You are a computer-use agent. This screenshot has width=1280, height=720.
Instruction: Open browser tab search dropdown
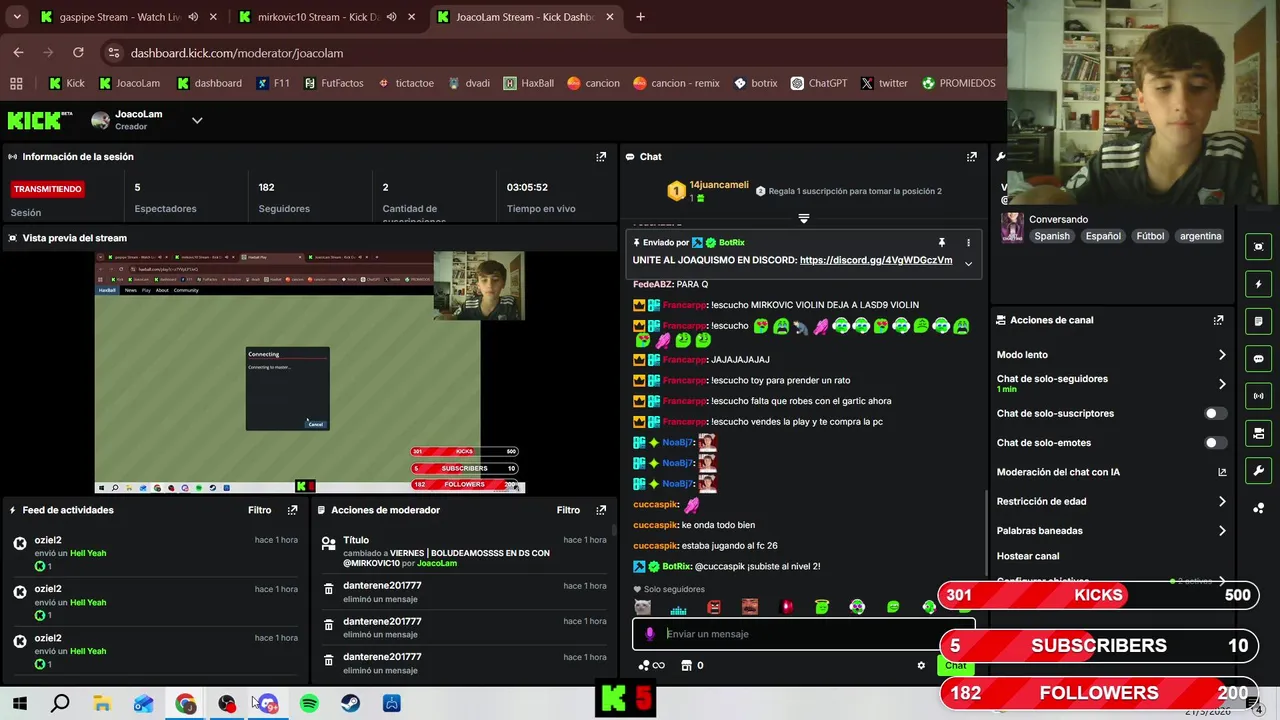tap(17, 17)
